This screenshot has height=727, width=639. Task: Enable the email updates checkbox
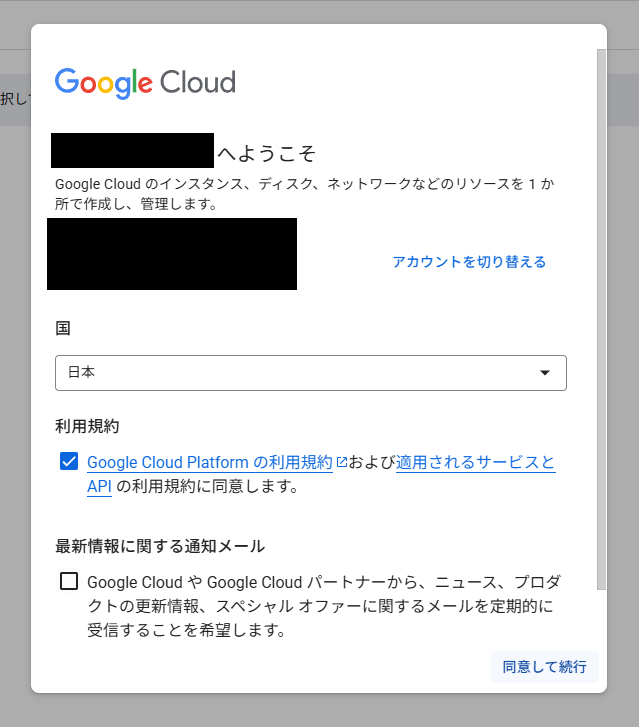(x=69, y=581)
